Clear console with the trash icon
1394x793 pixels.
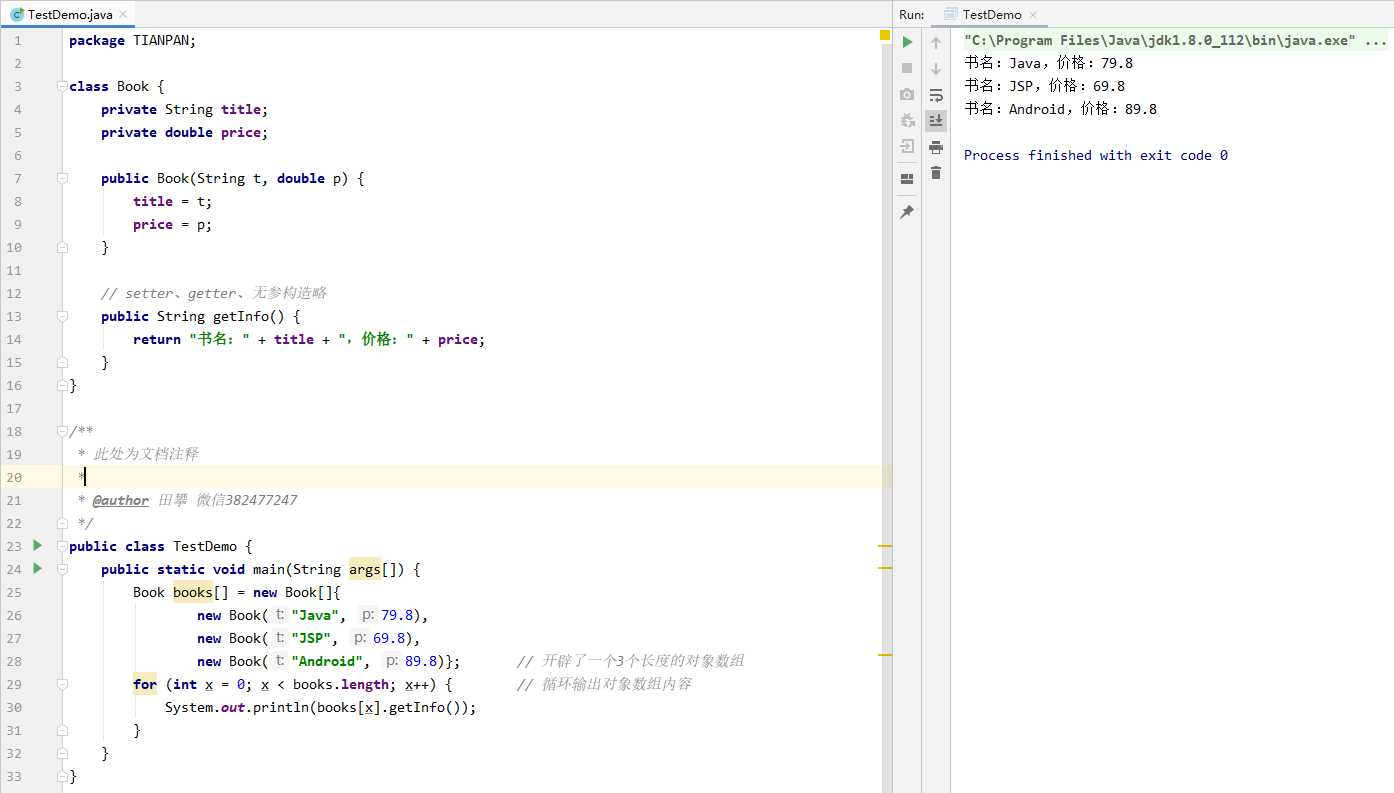point(936,173)
